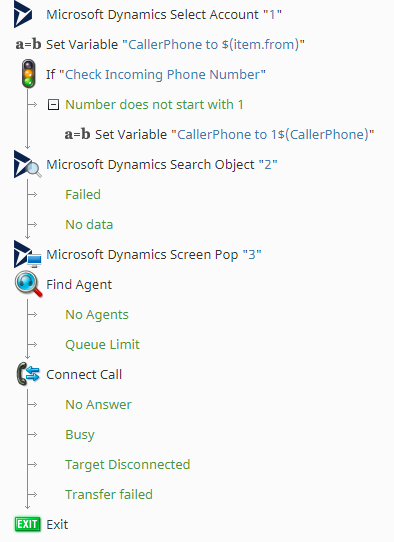Select the No Agents branch under Find Agent
This screenshot has width=394, height=542.
(x=97, y=315)
